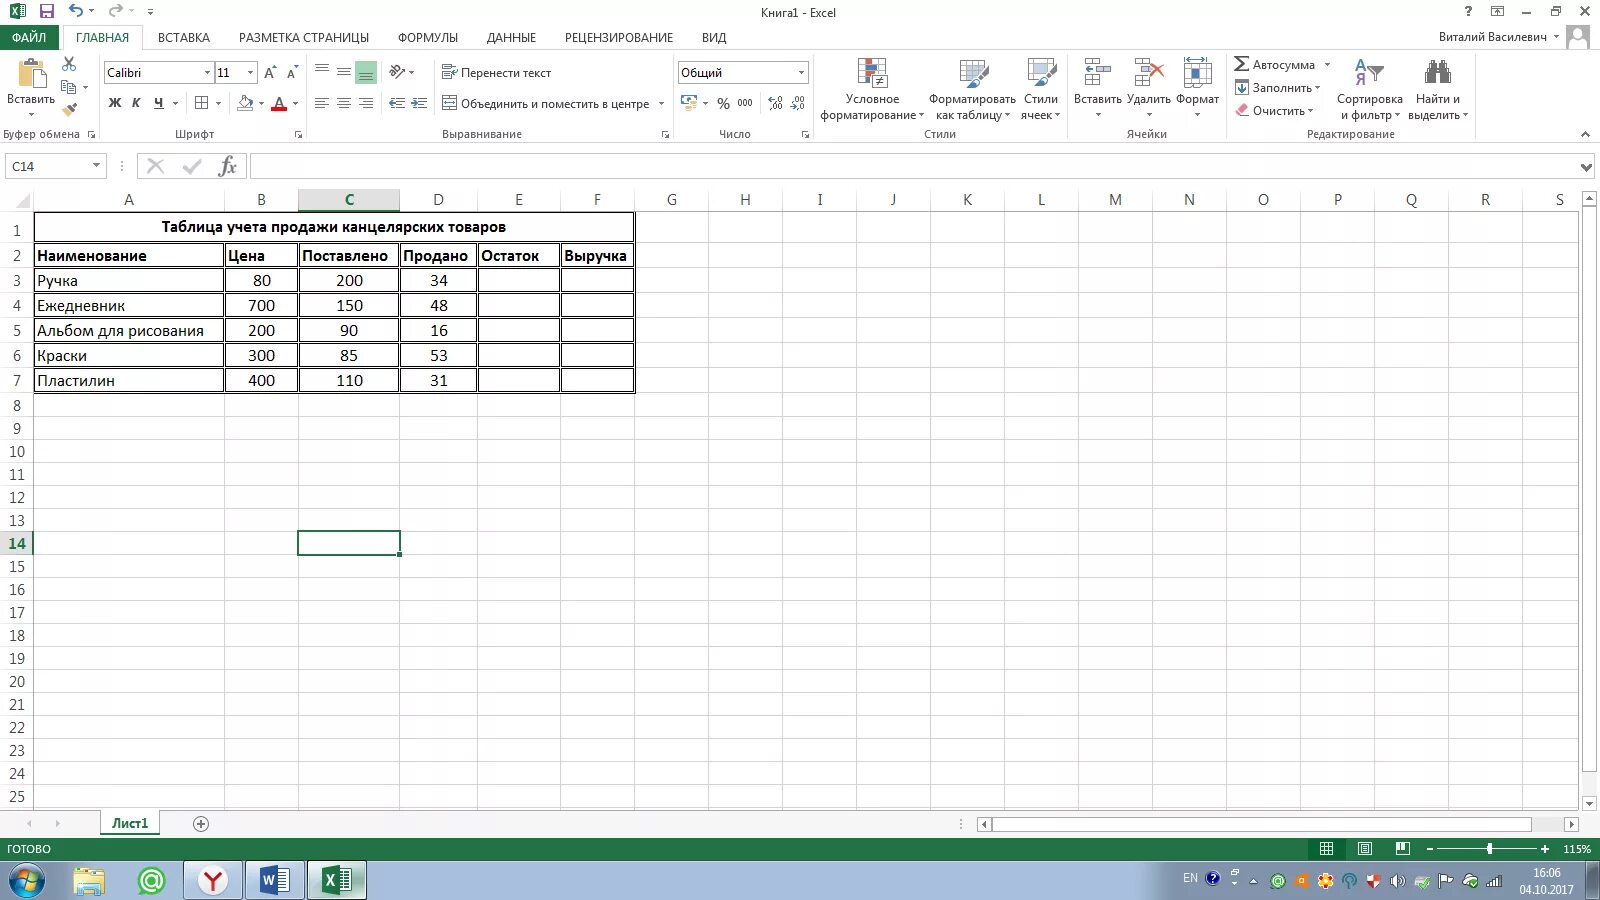Add a new sheet with the plus icon

pos(201,824)
